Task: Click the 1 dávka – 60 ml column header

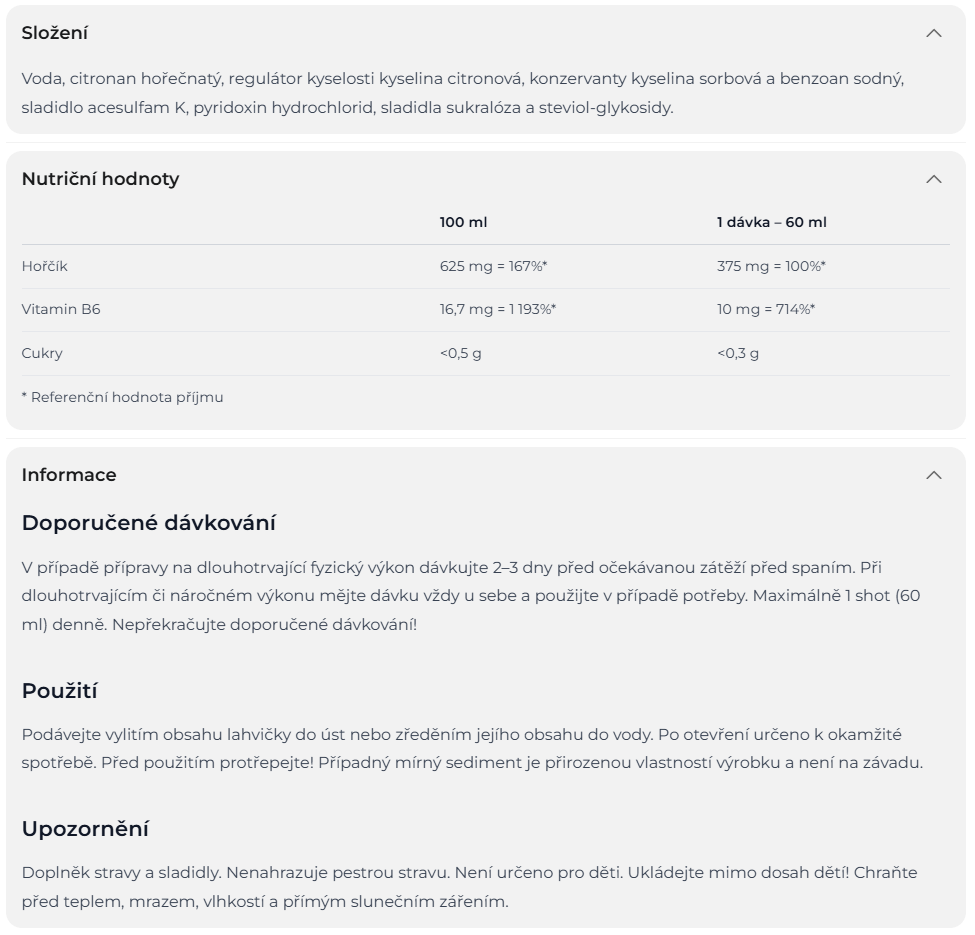Action: click(771, 222)
